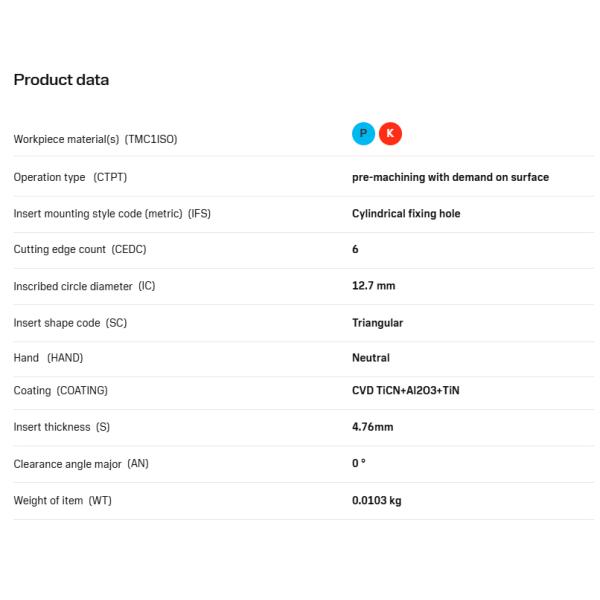
Task: Click the Operation type (CTPT) label
Action: (x=70, y=177)
